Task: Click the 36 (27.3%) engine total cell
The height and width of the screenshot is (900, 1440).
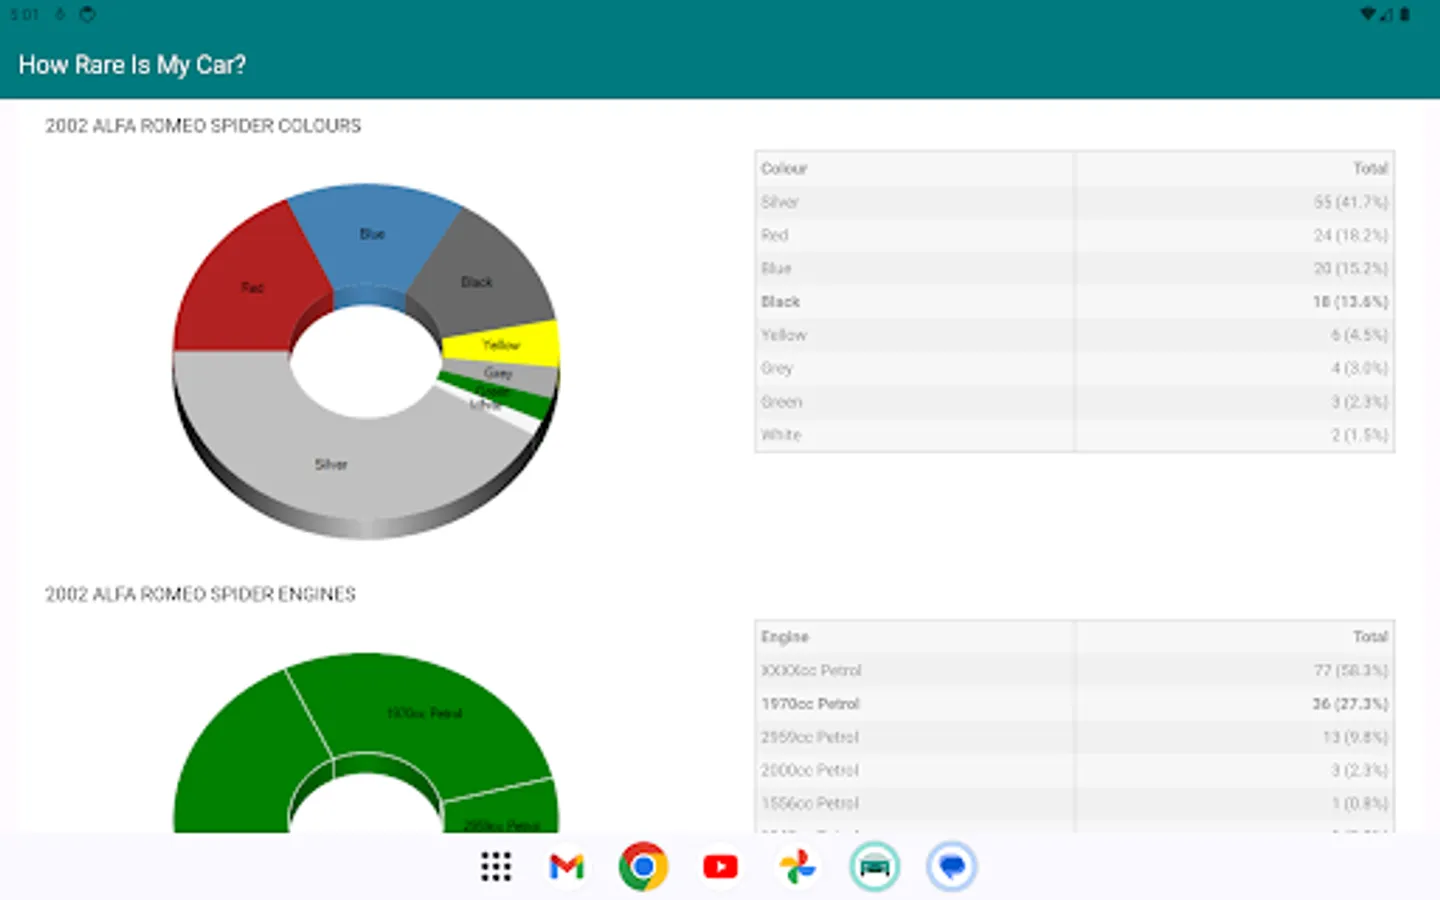Action: pyautogui.click(x=1235, y=704)
